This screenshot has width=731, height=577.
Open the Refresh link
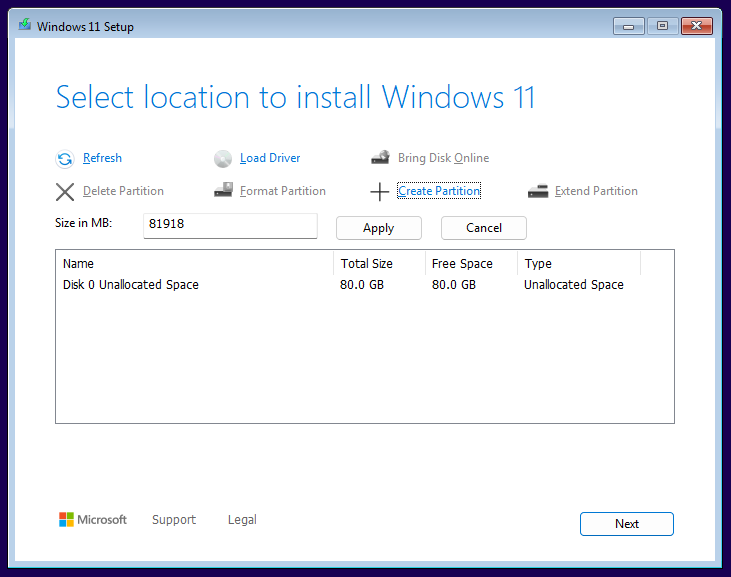[x=102, y=158]
